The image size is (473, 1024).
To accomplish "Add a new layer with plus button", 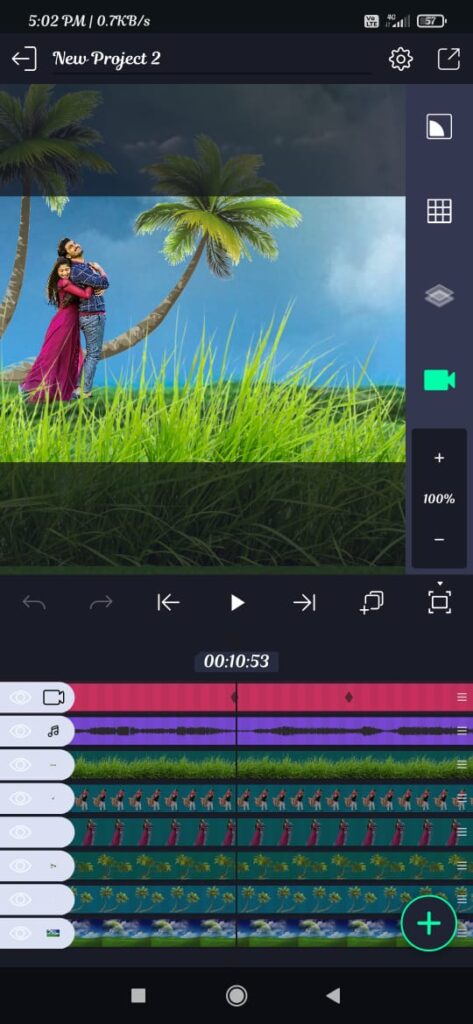I will [x=429, y=923].
